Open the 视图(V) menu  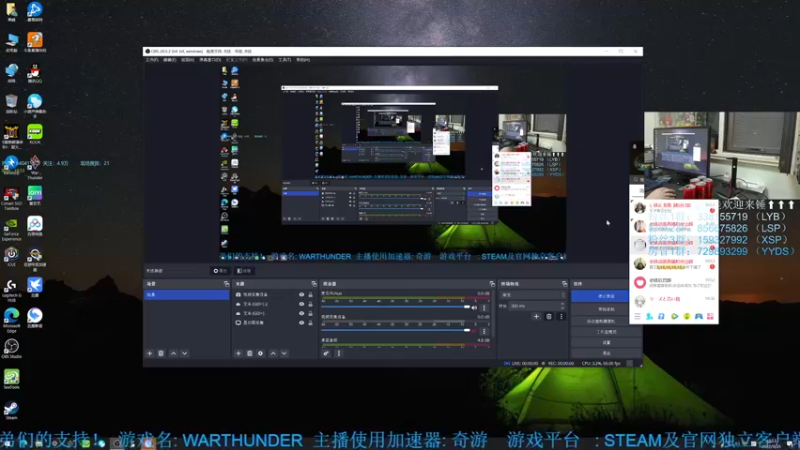click(x=187, y=60)
